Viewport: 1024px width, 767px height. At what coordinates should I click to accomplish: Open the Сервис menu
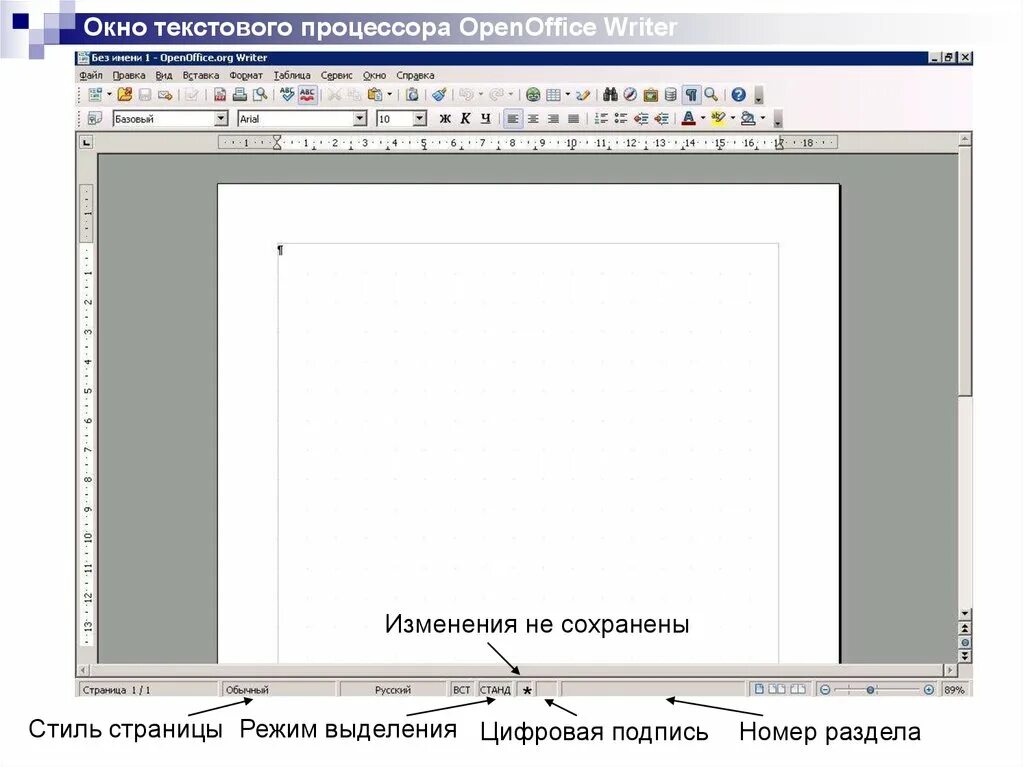tap(336, 75)
